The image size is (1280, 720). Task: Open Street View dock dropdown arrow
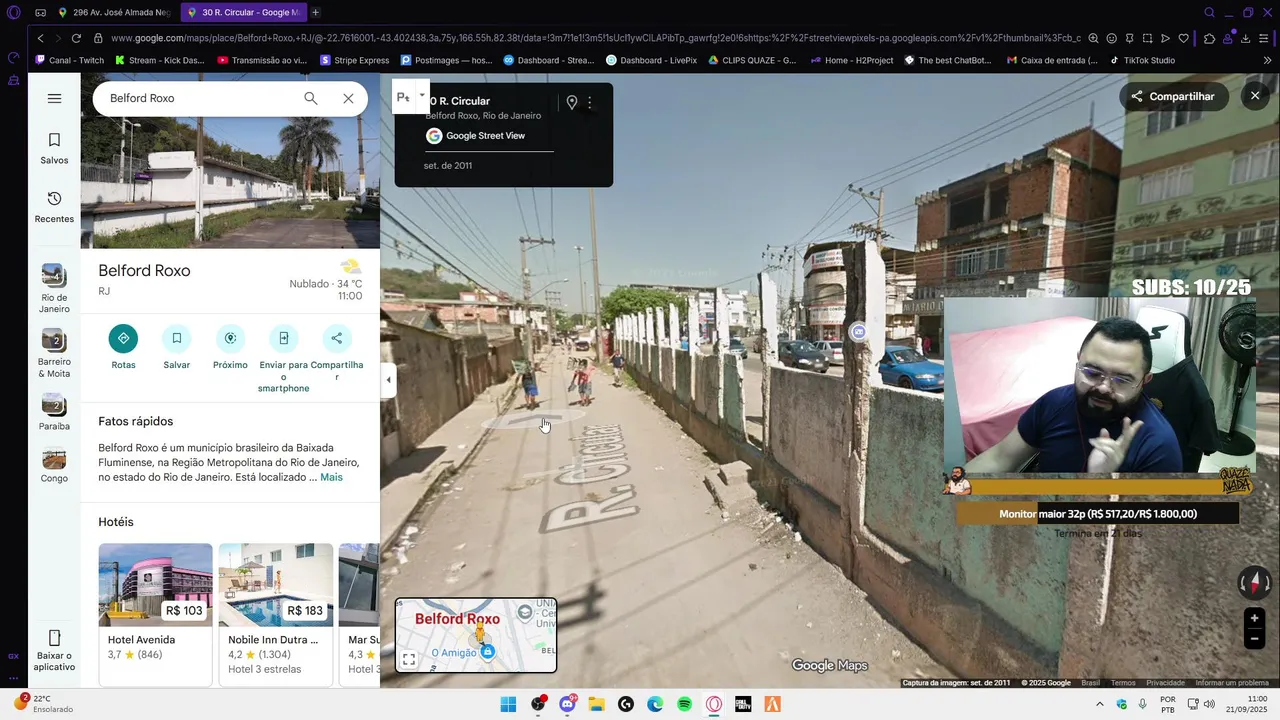pos(421,96)
